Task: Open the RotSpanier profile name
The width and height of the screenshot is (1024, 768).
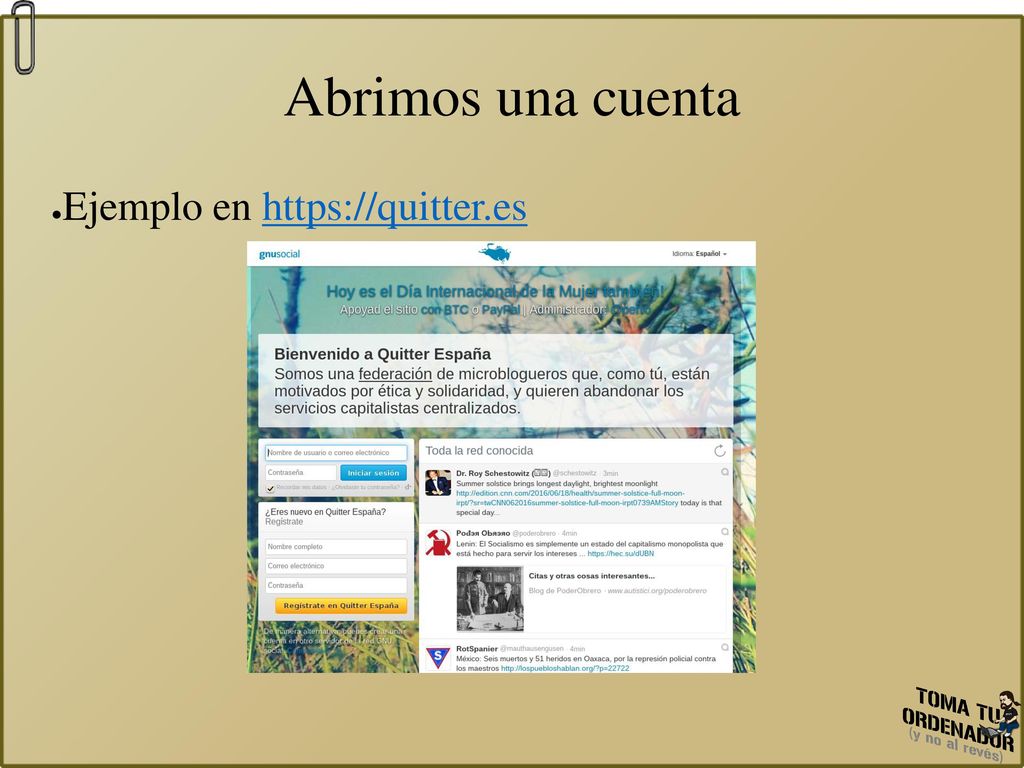Action: click(x=477, y=648)
